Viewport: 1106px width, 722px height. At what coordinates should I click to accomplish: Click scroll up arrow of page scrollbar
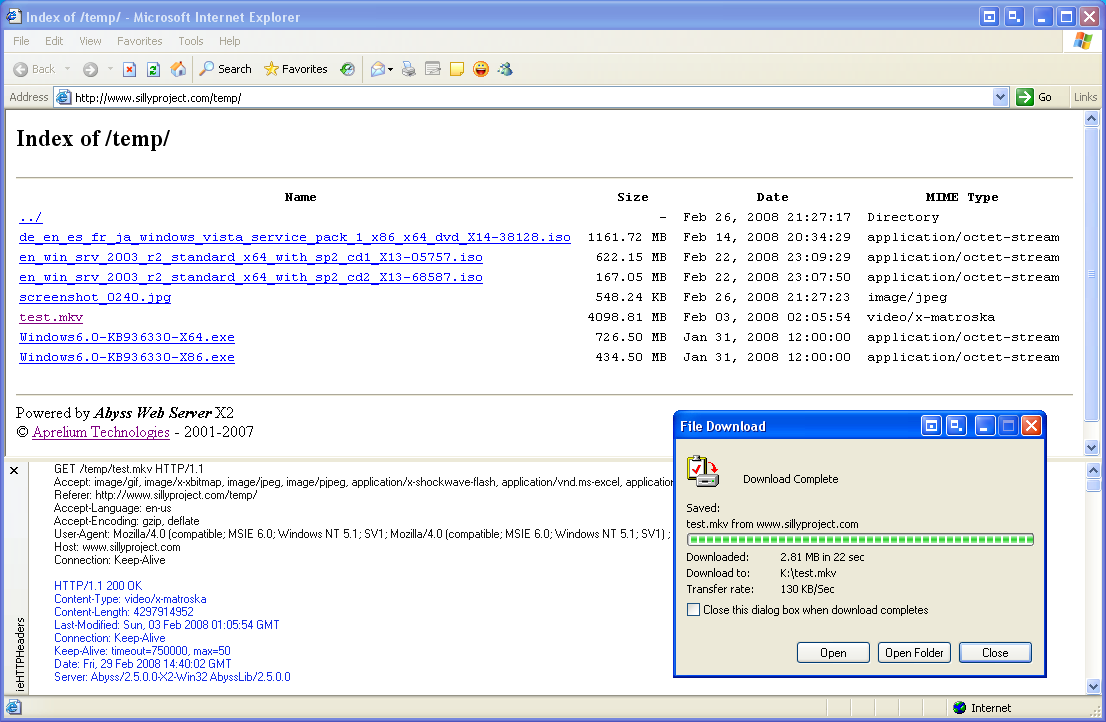tap(1091, 118)
